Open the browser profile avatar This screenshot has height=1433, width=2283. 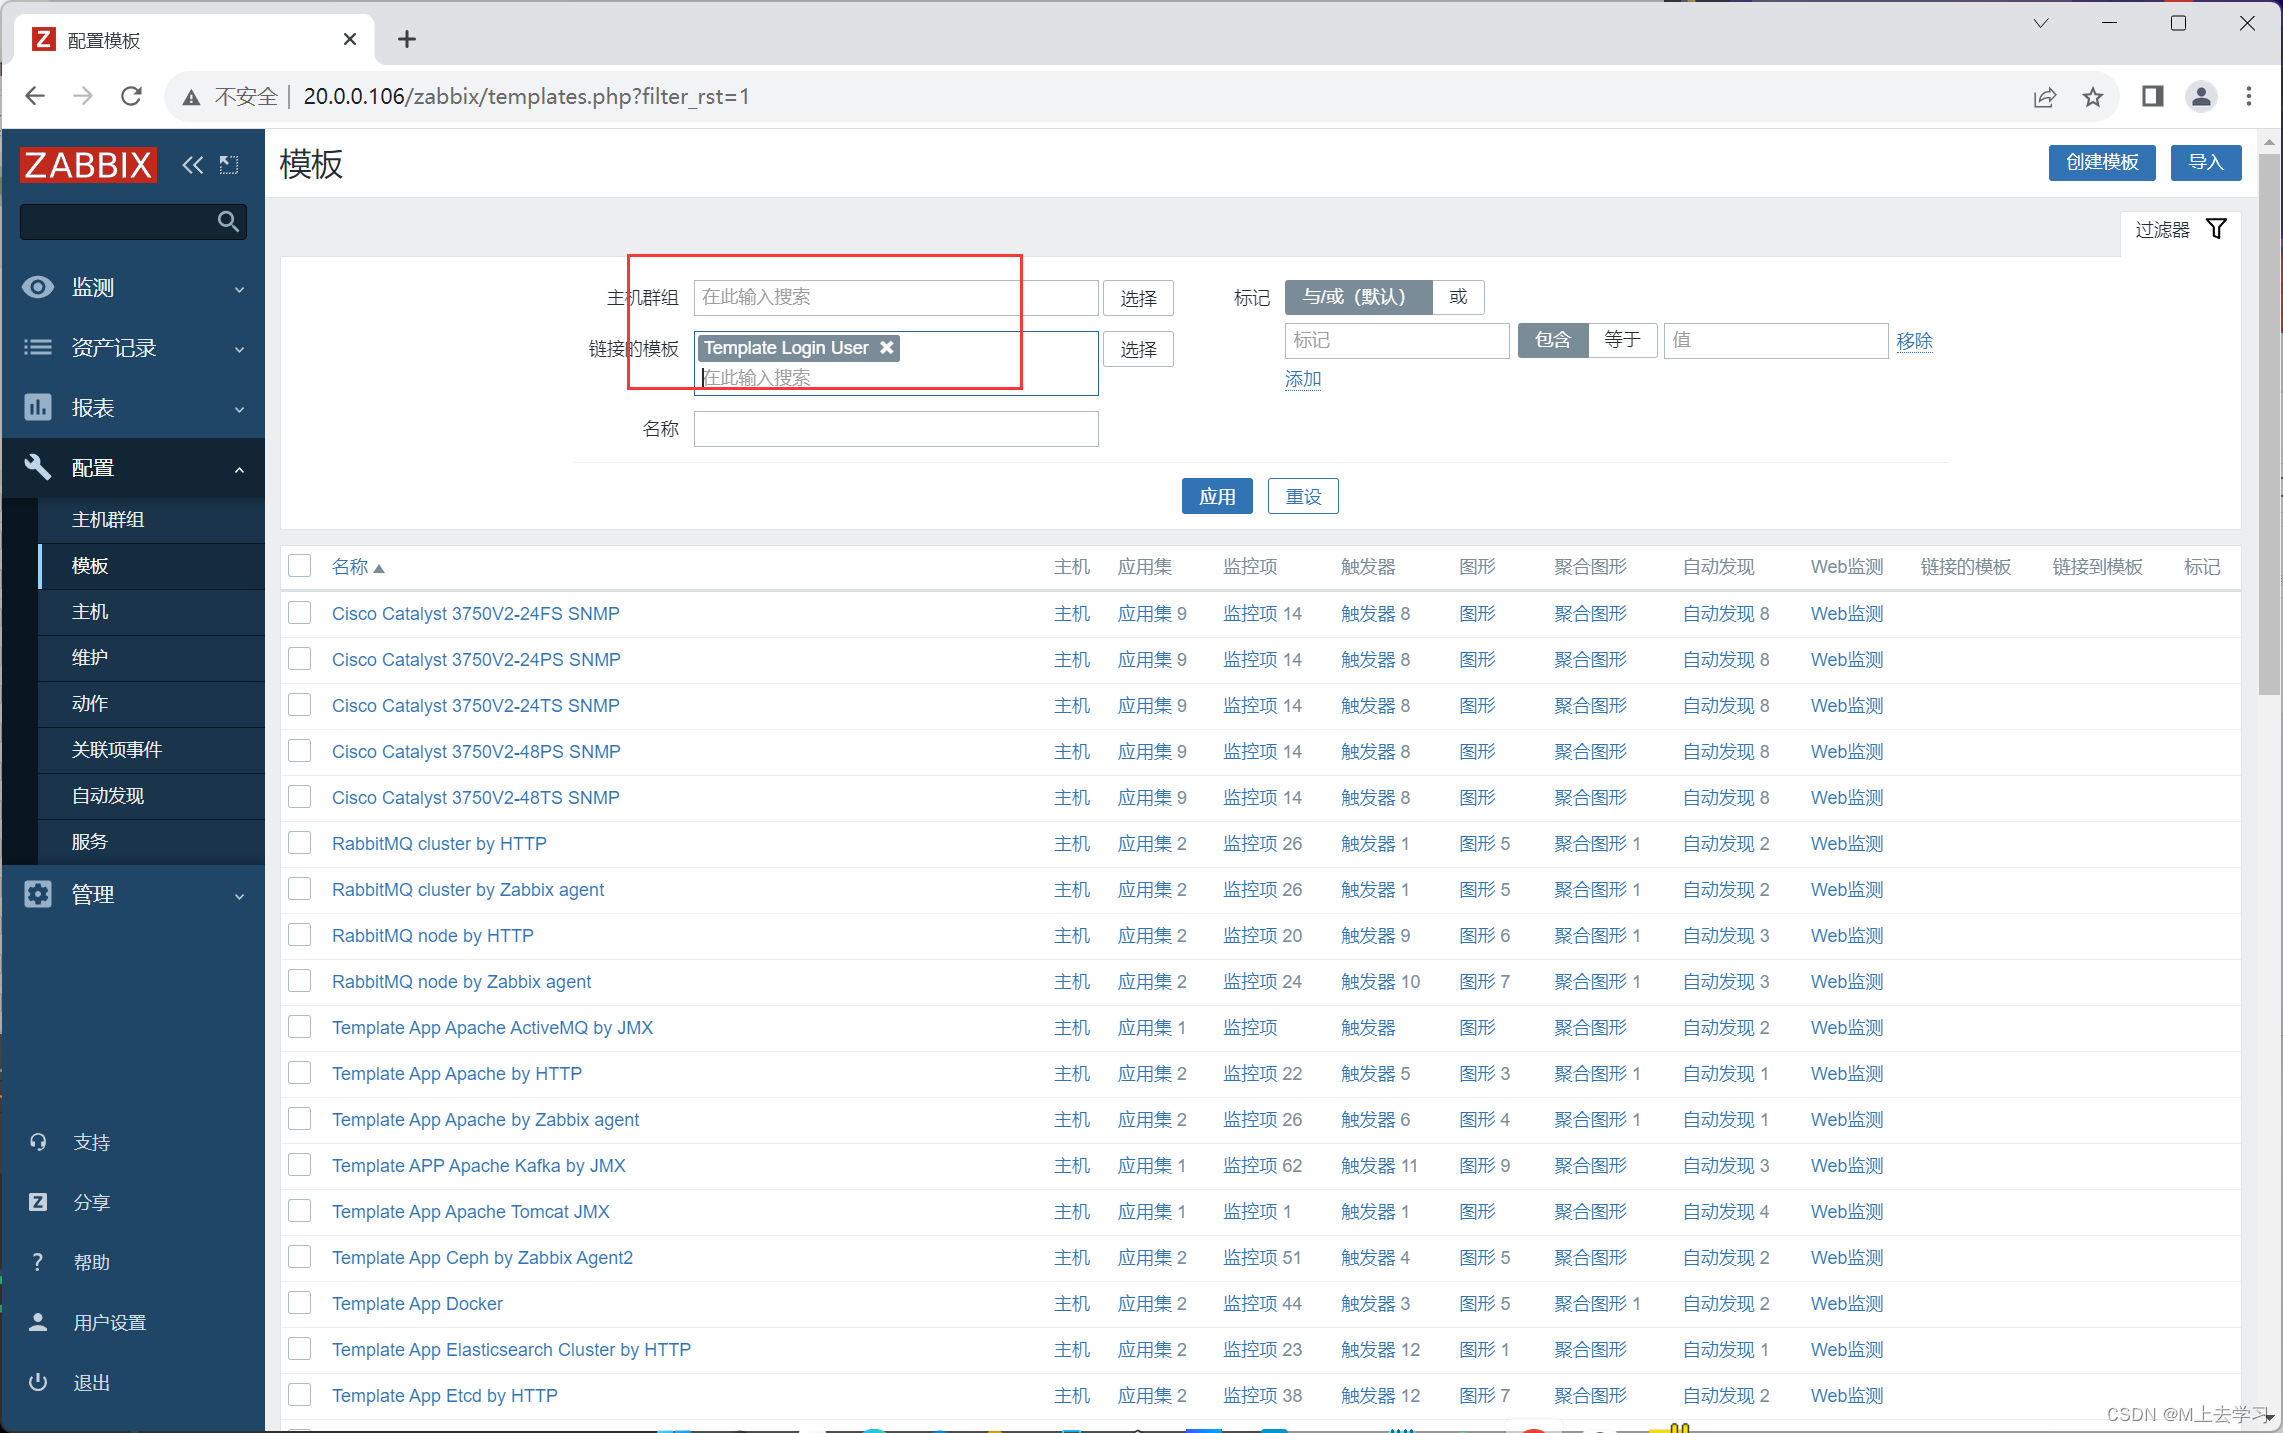(2201, 96)
